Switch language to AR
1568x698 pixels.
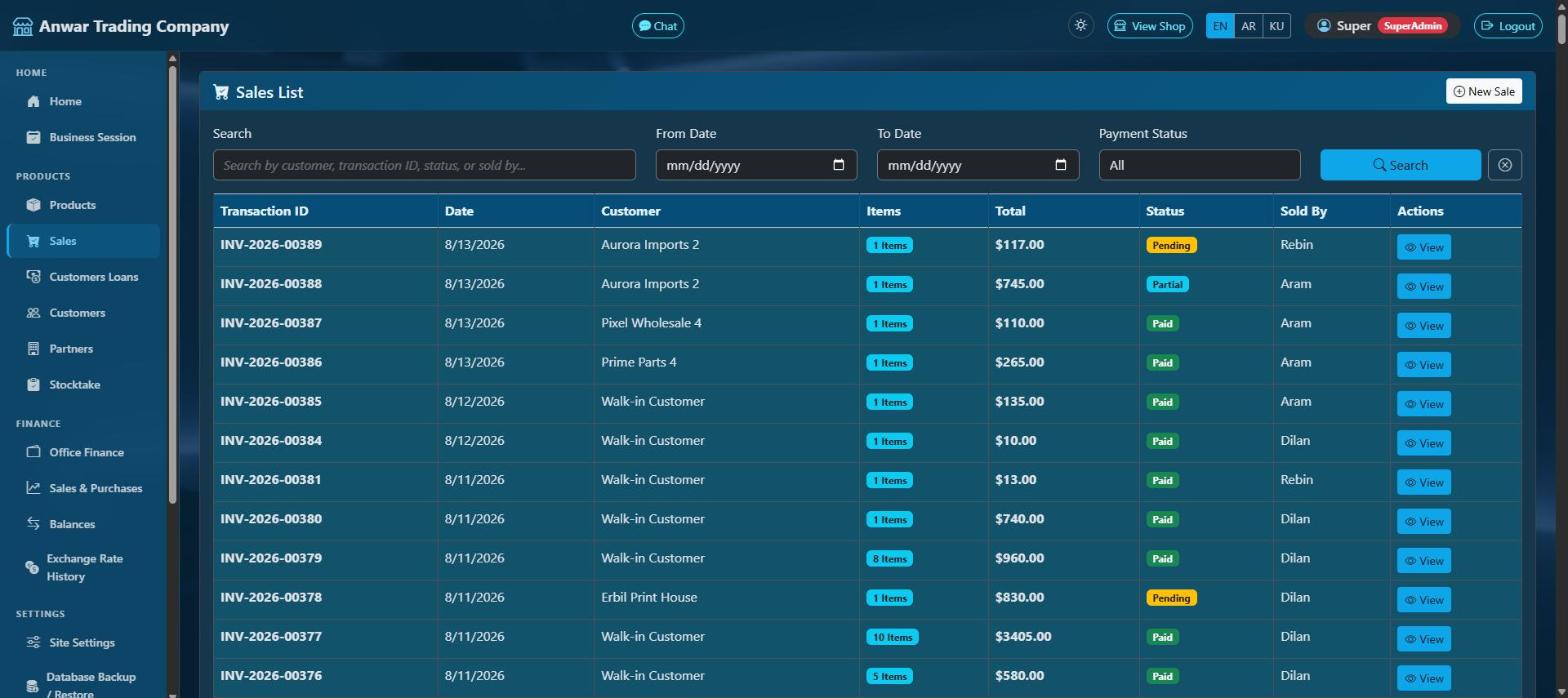pyautogui.click(x=1248, y=26)
